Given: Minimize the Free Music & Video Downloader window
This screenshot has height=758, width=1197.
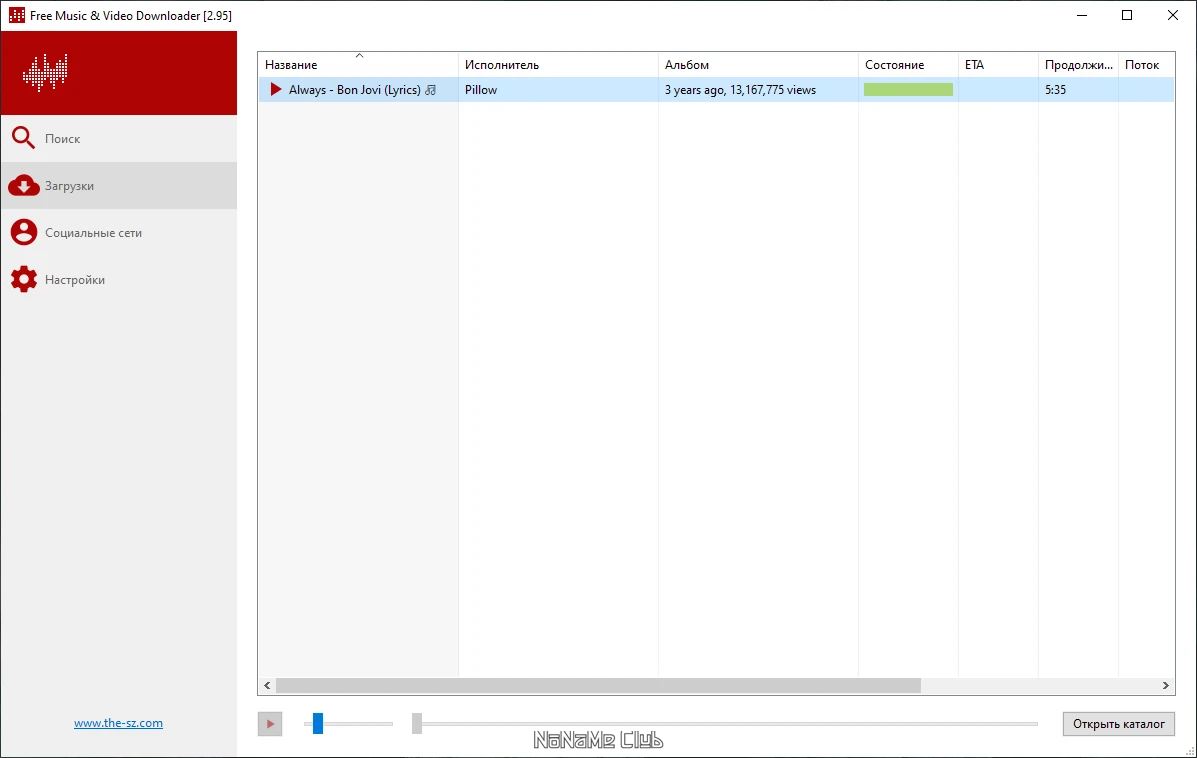Looking at the screenshot, I should point(1082,15).
